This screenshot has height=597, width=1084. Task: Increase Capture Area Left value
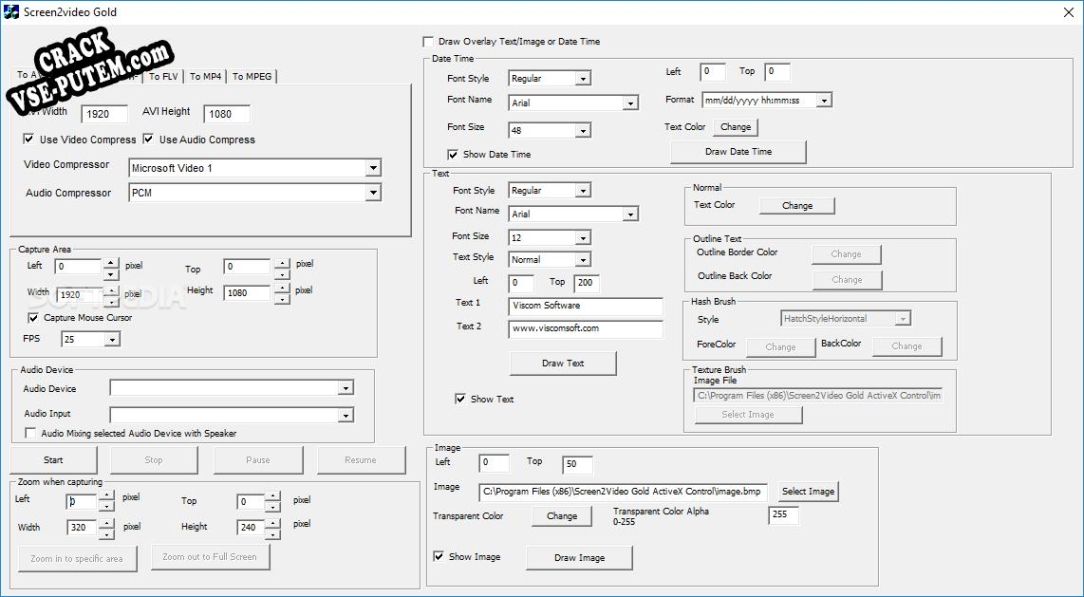coord(111,263)
